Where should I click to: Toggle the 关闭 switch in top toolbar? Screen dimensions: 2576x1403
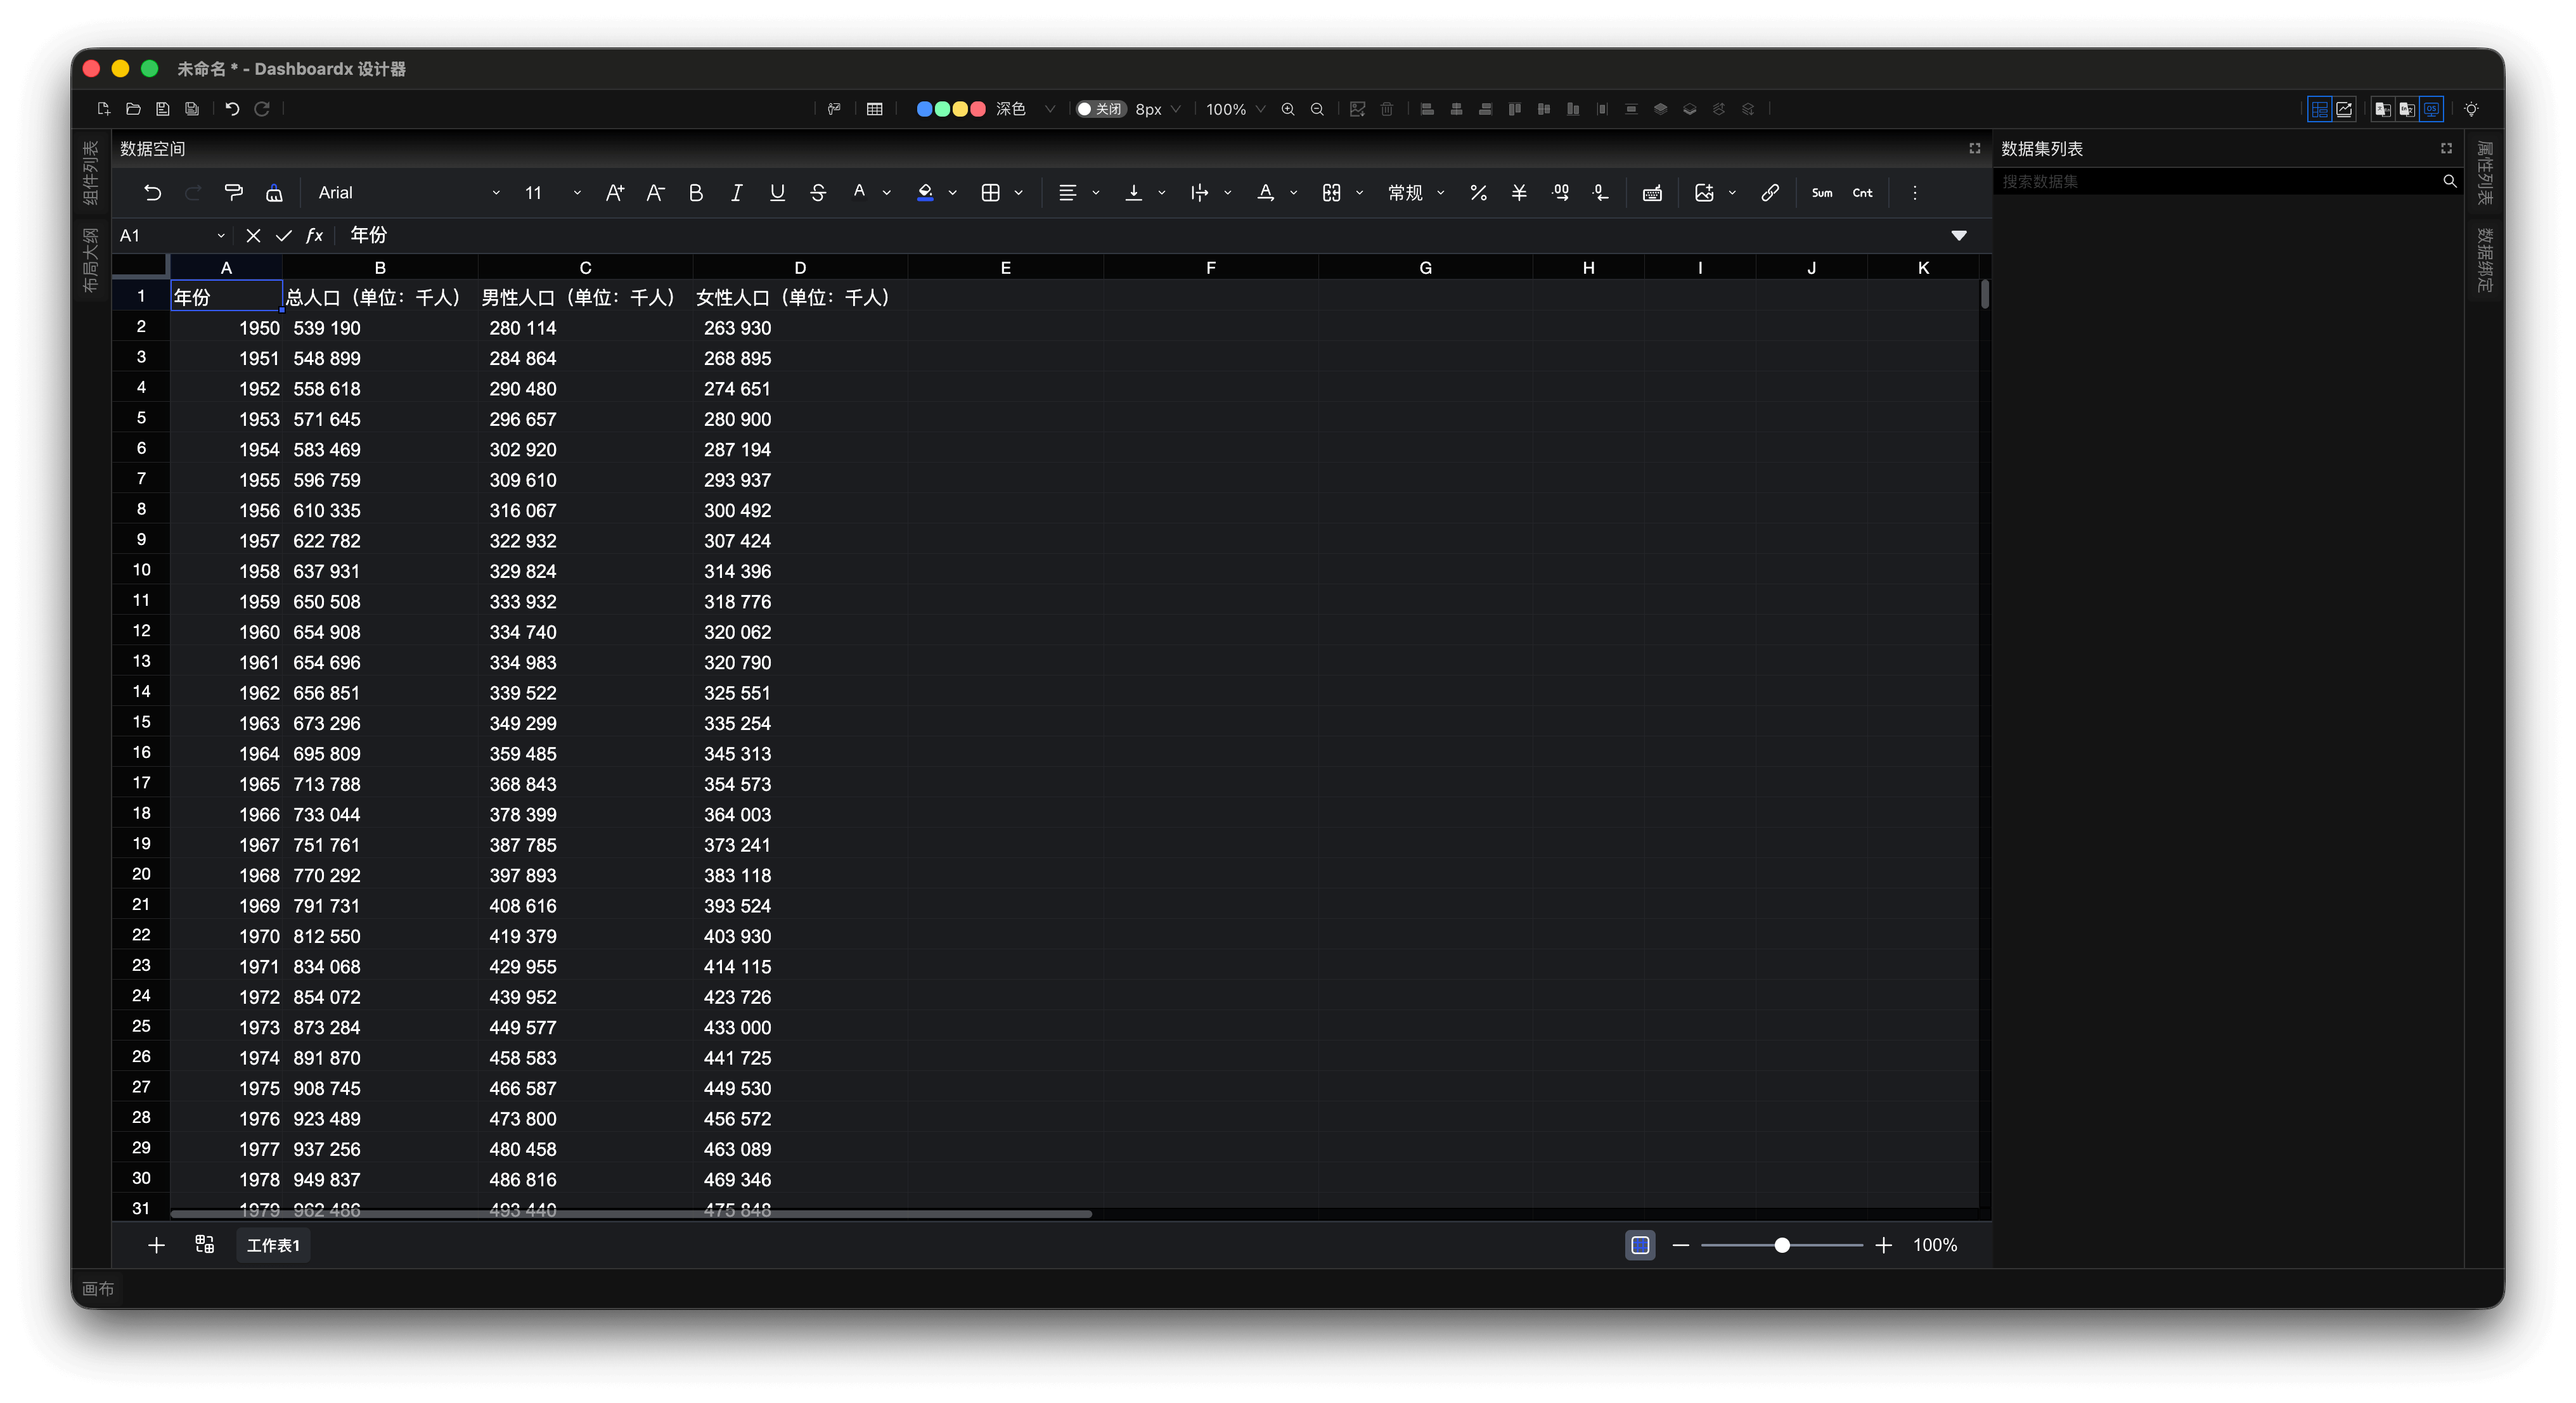[x=1100, y=109]
